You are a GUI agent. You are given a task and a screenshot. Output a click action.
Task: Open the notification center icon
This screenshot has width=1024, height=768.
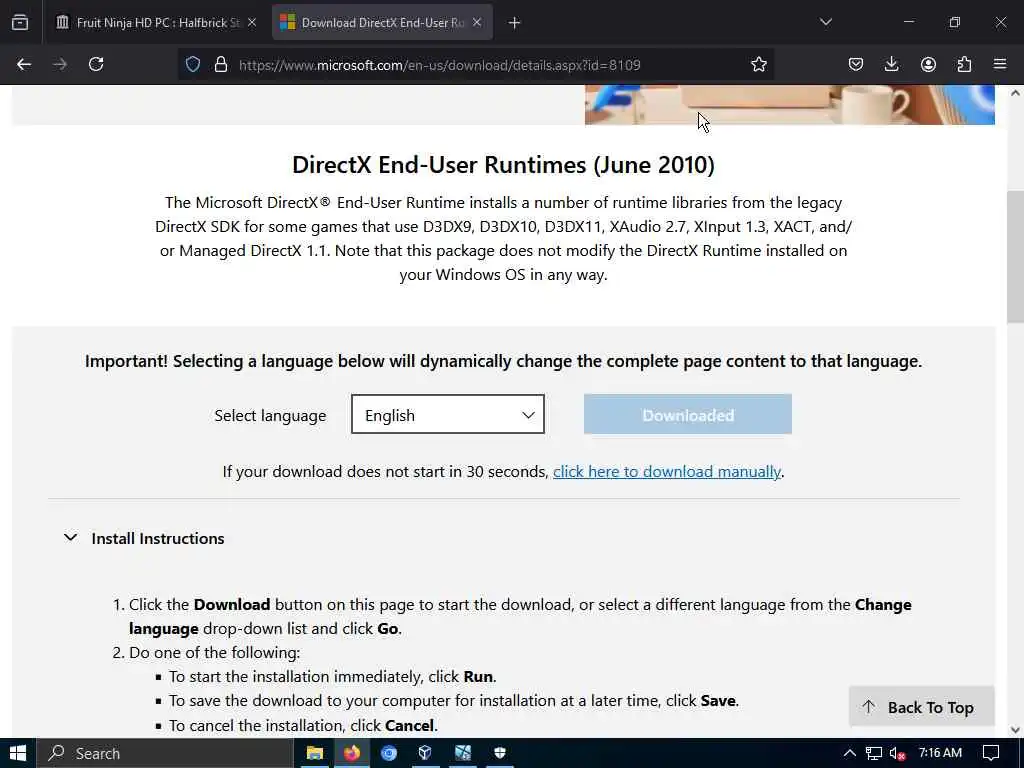pyautogui.click(x=991, y=753)
